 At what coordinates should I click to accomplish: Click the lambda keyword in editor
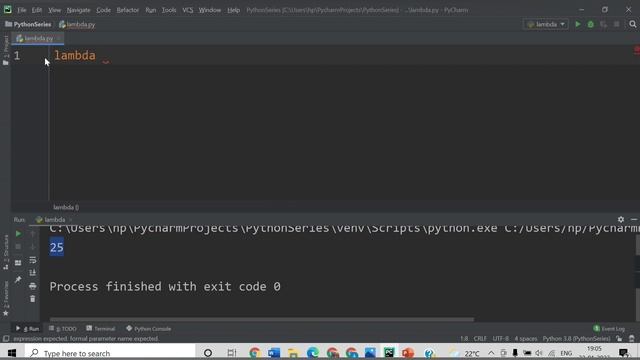tap(75, 56)
